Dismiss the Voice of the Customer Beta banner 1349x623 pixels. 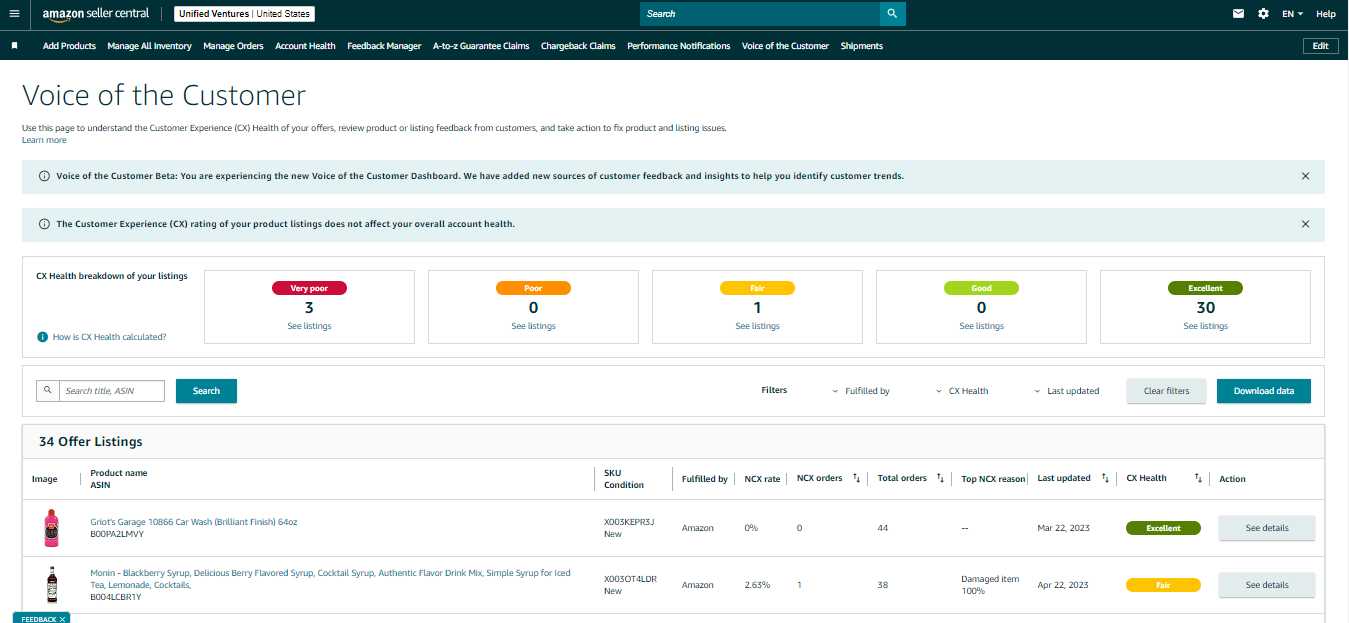(1305, 176)
